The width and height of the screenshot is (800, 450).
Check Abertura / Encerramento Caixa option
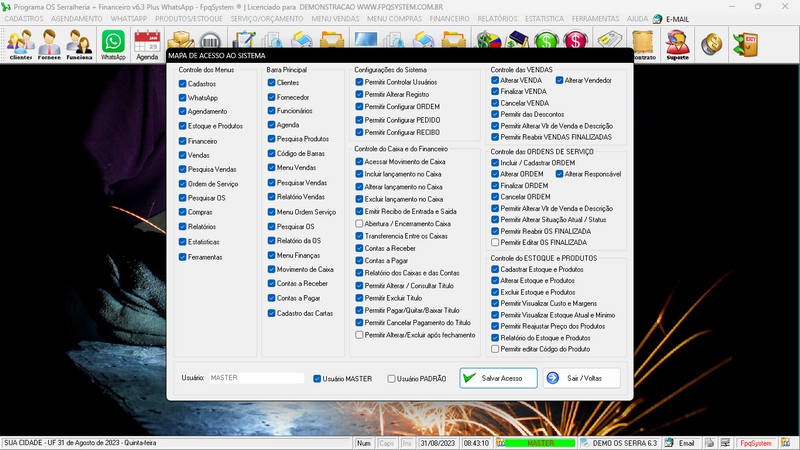click(x=360, y=224)
